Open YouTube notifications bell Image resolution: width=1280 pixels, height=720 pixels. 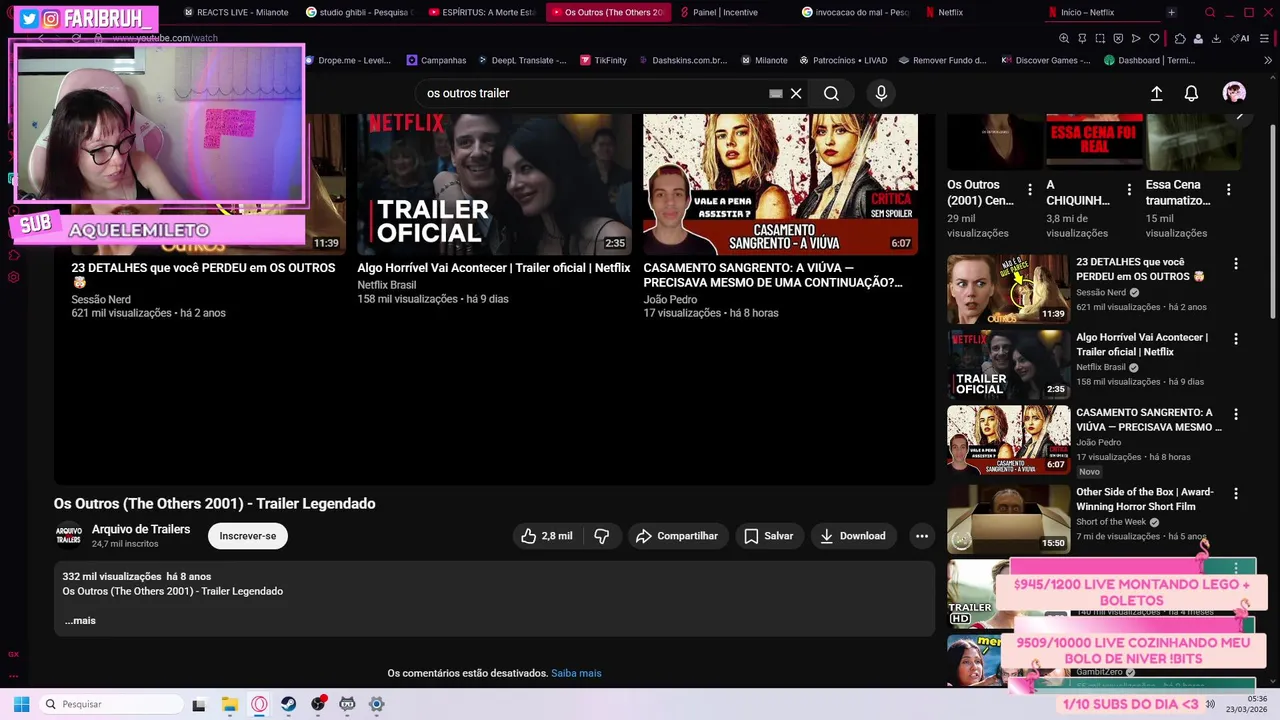1191,93
